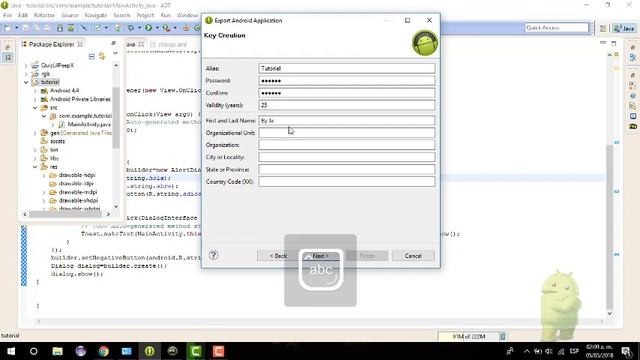Click the green Run icon in toolbar

pyautogui.click(x=149, y=28)
